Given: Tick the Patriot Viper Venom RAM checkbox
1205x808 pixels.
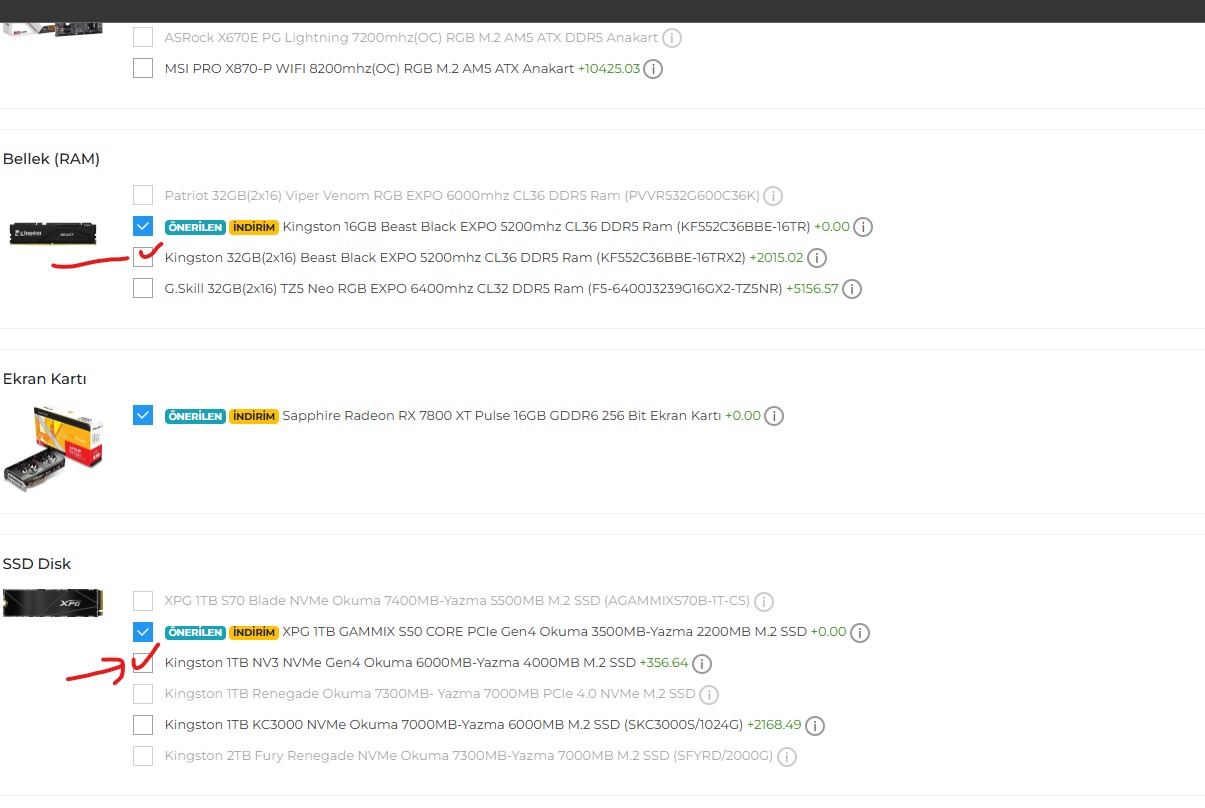Looking at the screenshot, I should tap(143, 195).
